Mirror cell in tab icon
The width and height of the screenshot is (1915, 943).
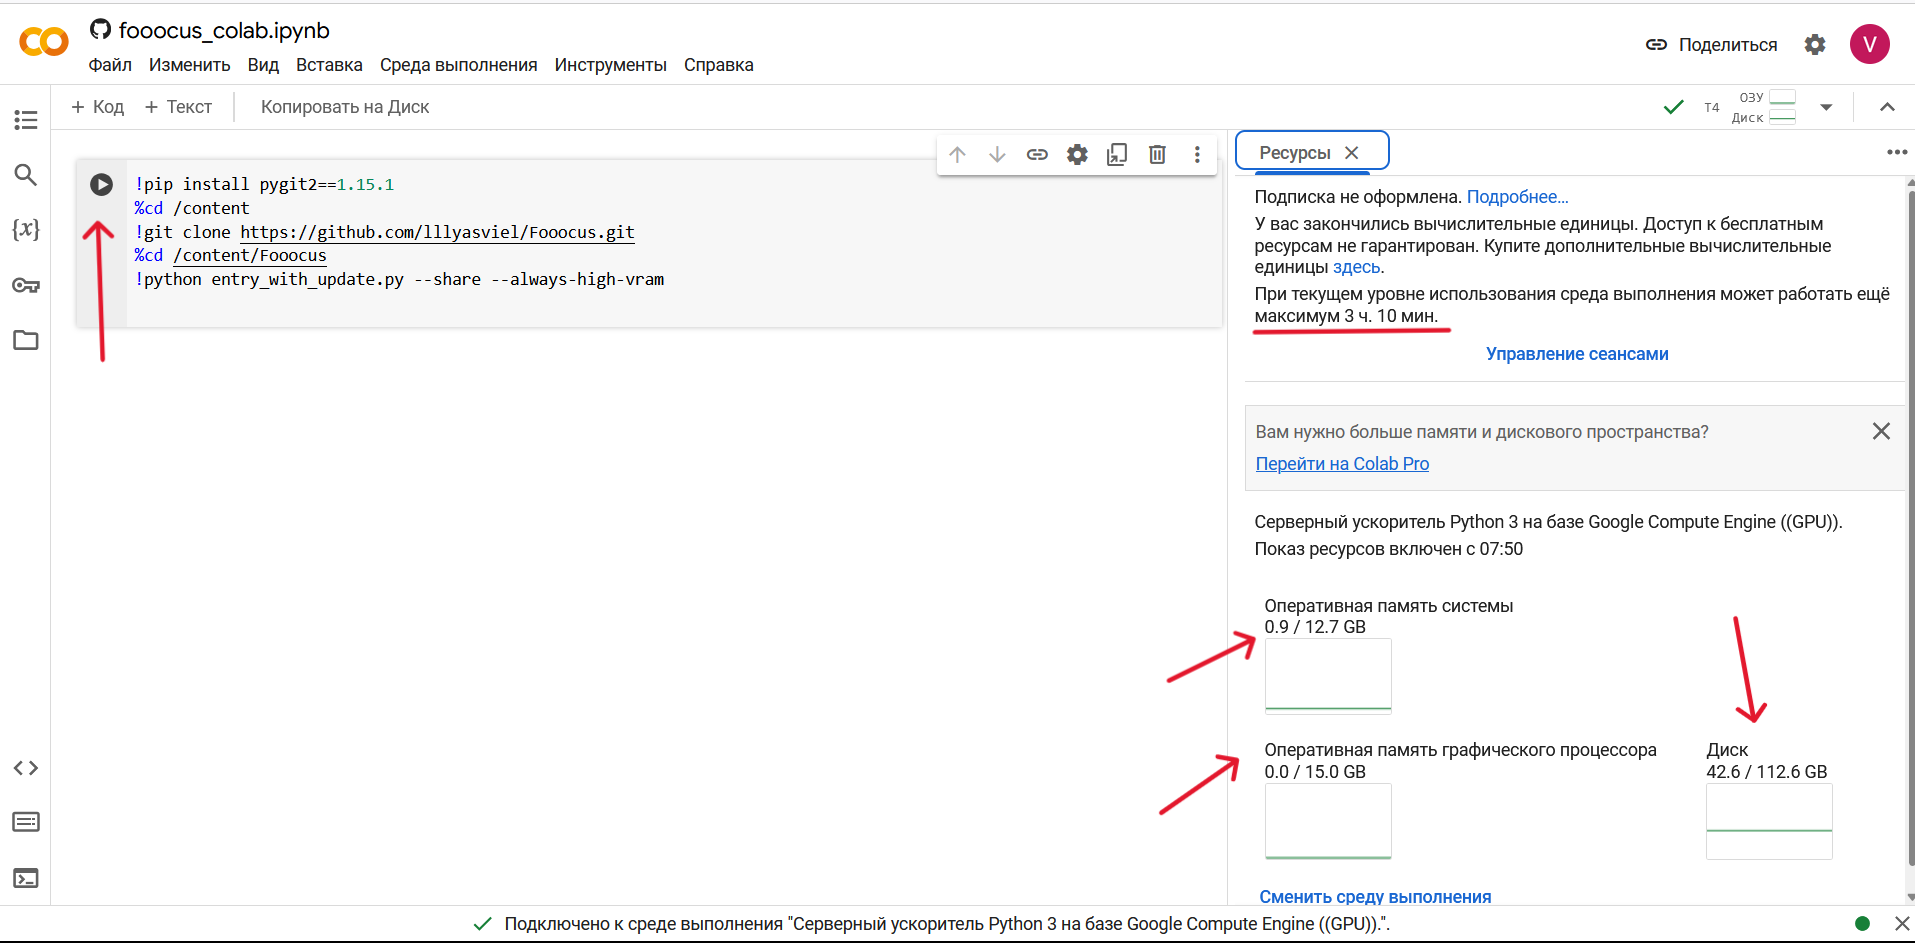pos(1117,154)
